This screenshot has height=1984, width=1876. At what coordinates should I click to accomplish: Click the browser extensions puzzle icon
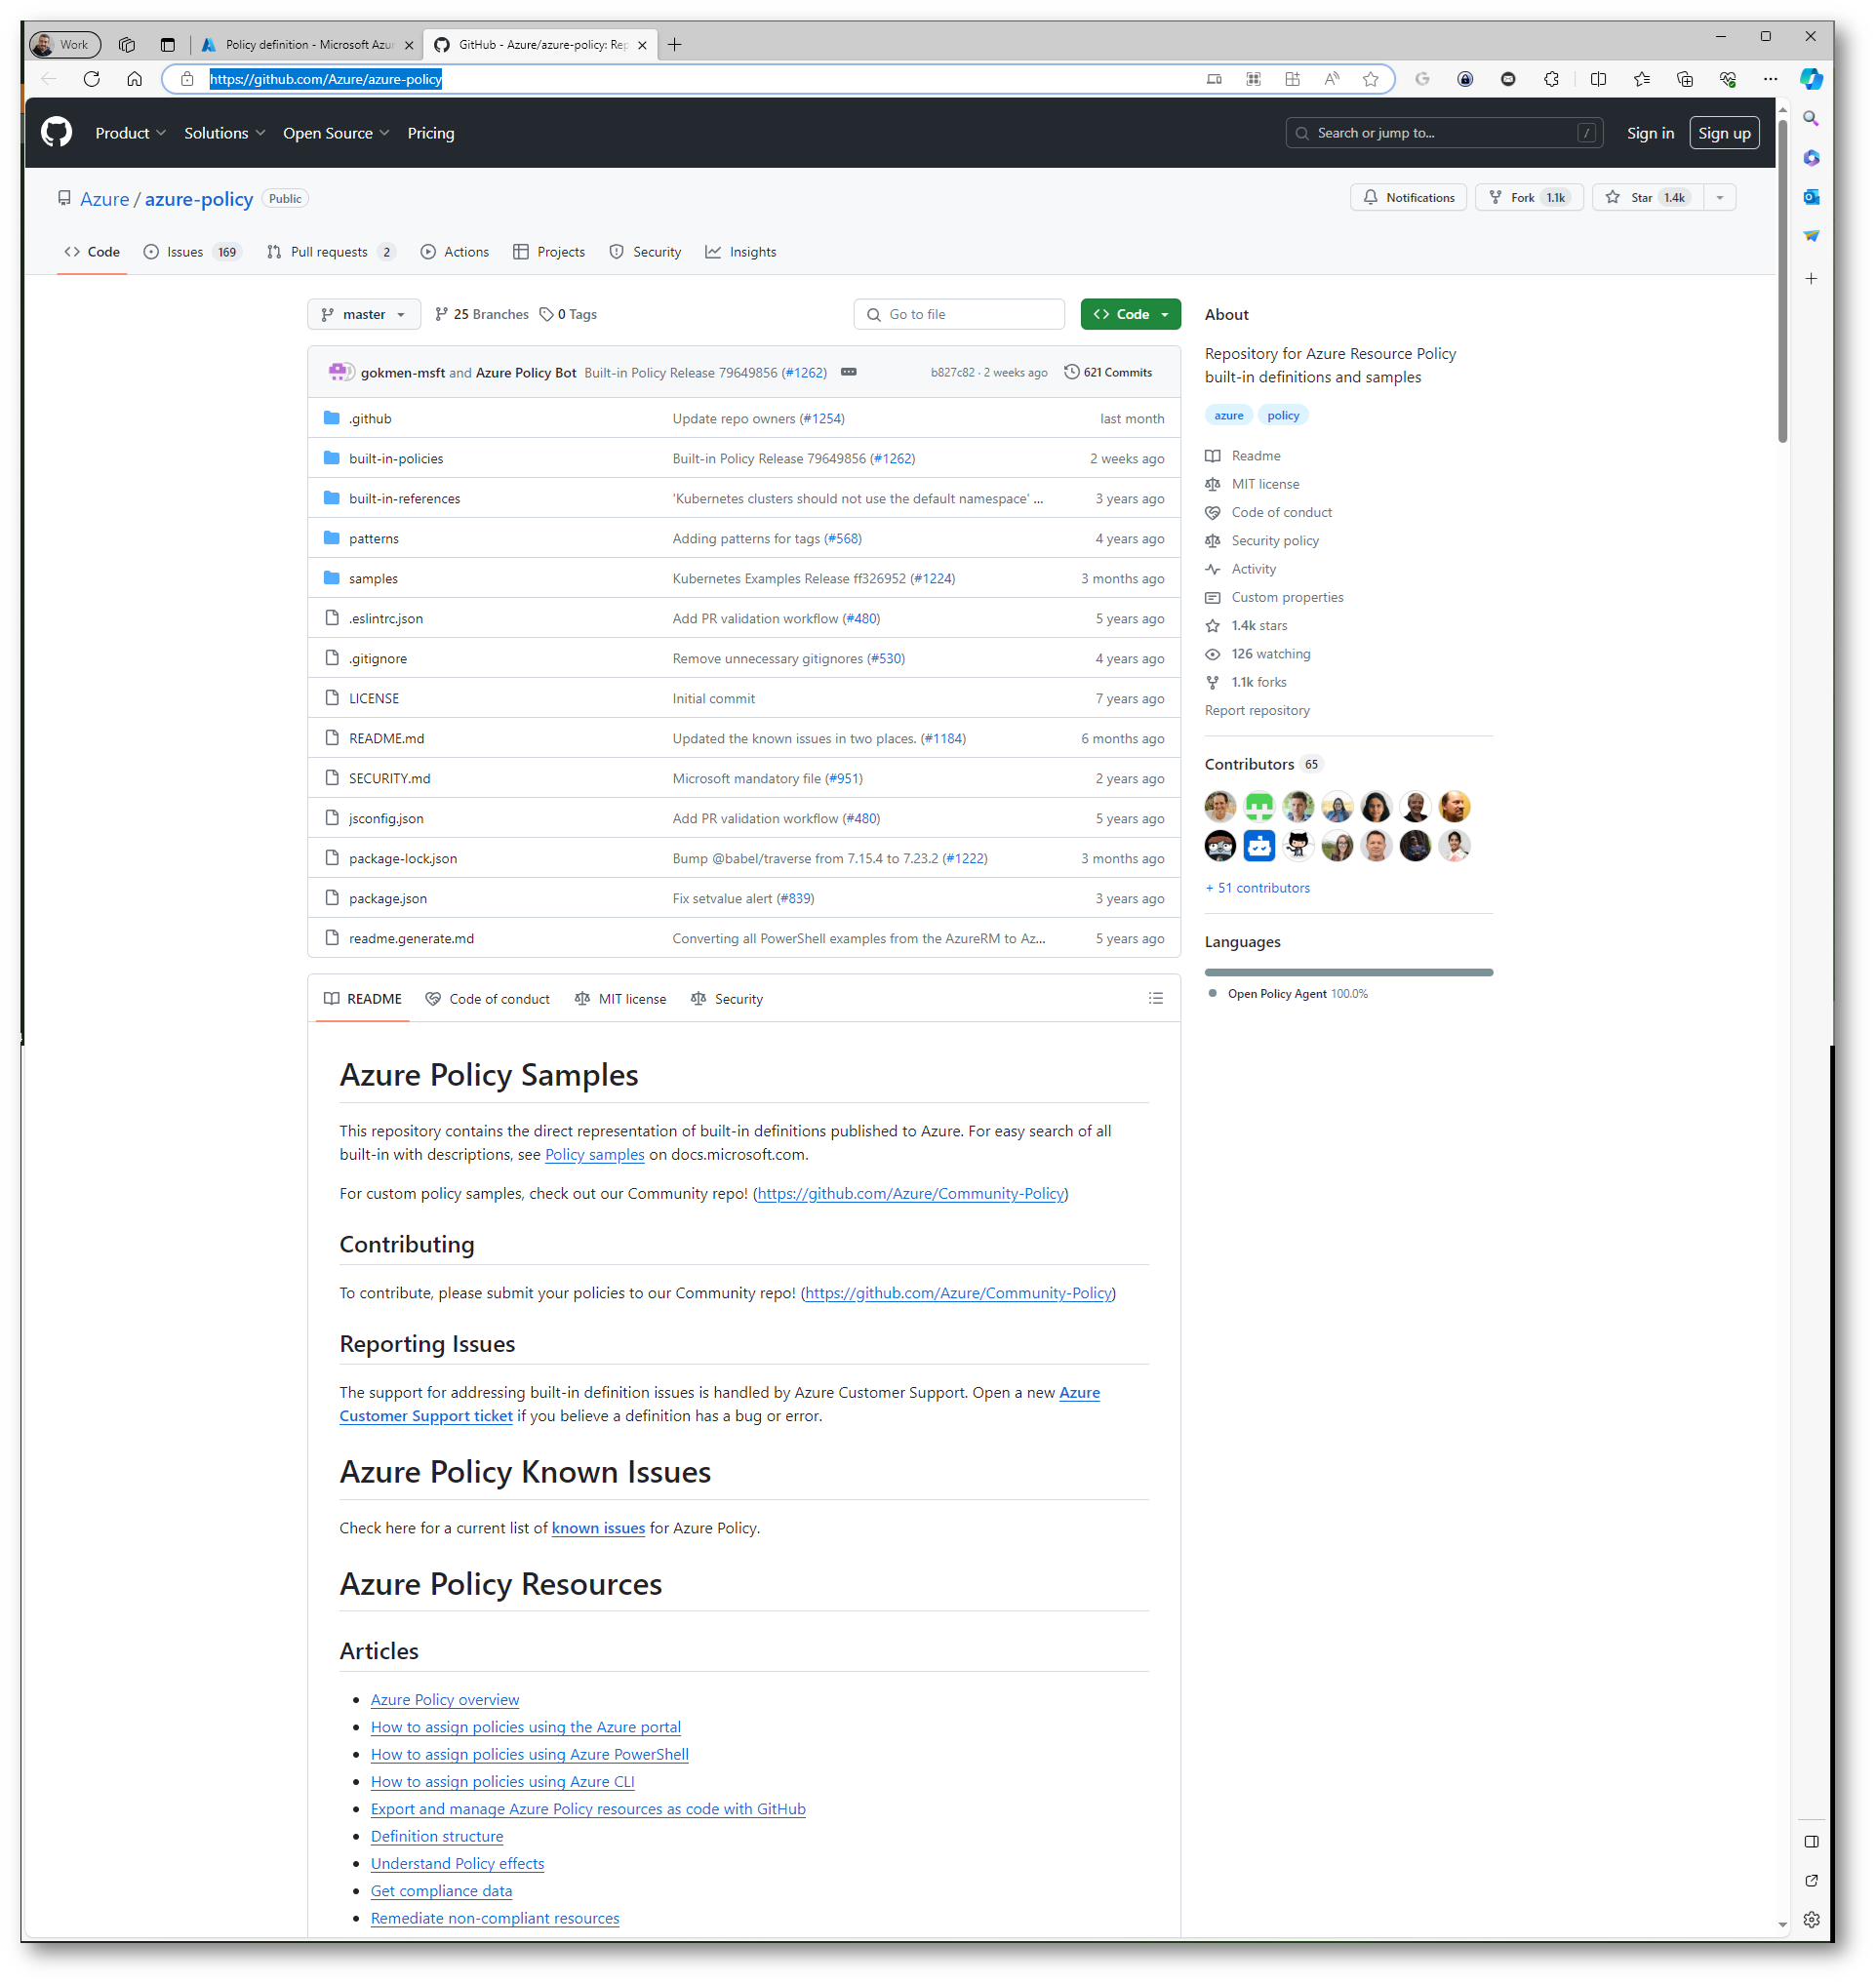click(1551, 79)
